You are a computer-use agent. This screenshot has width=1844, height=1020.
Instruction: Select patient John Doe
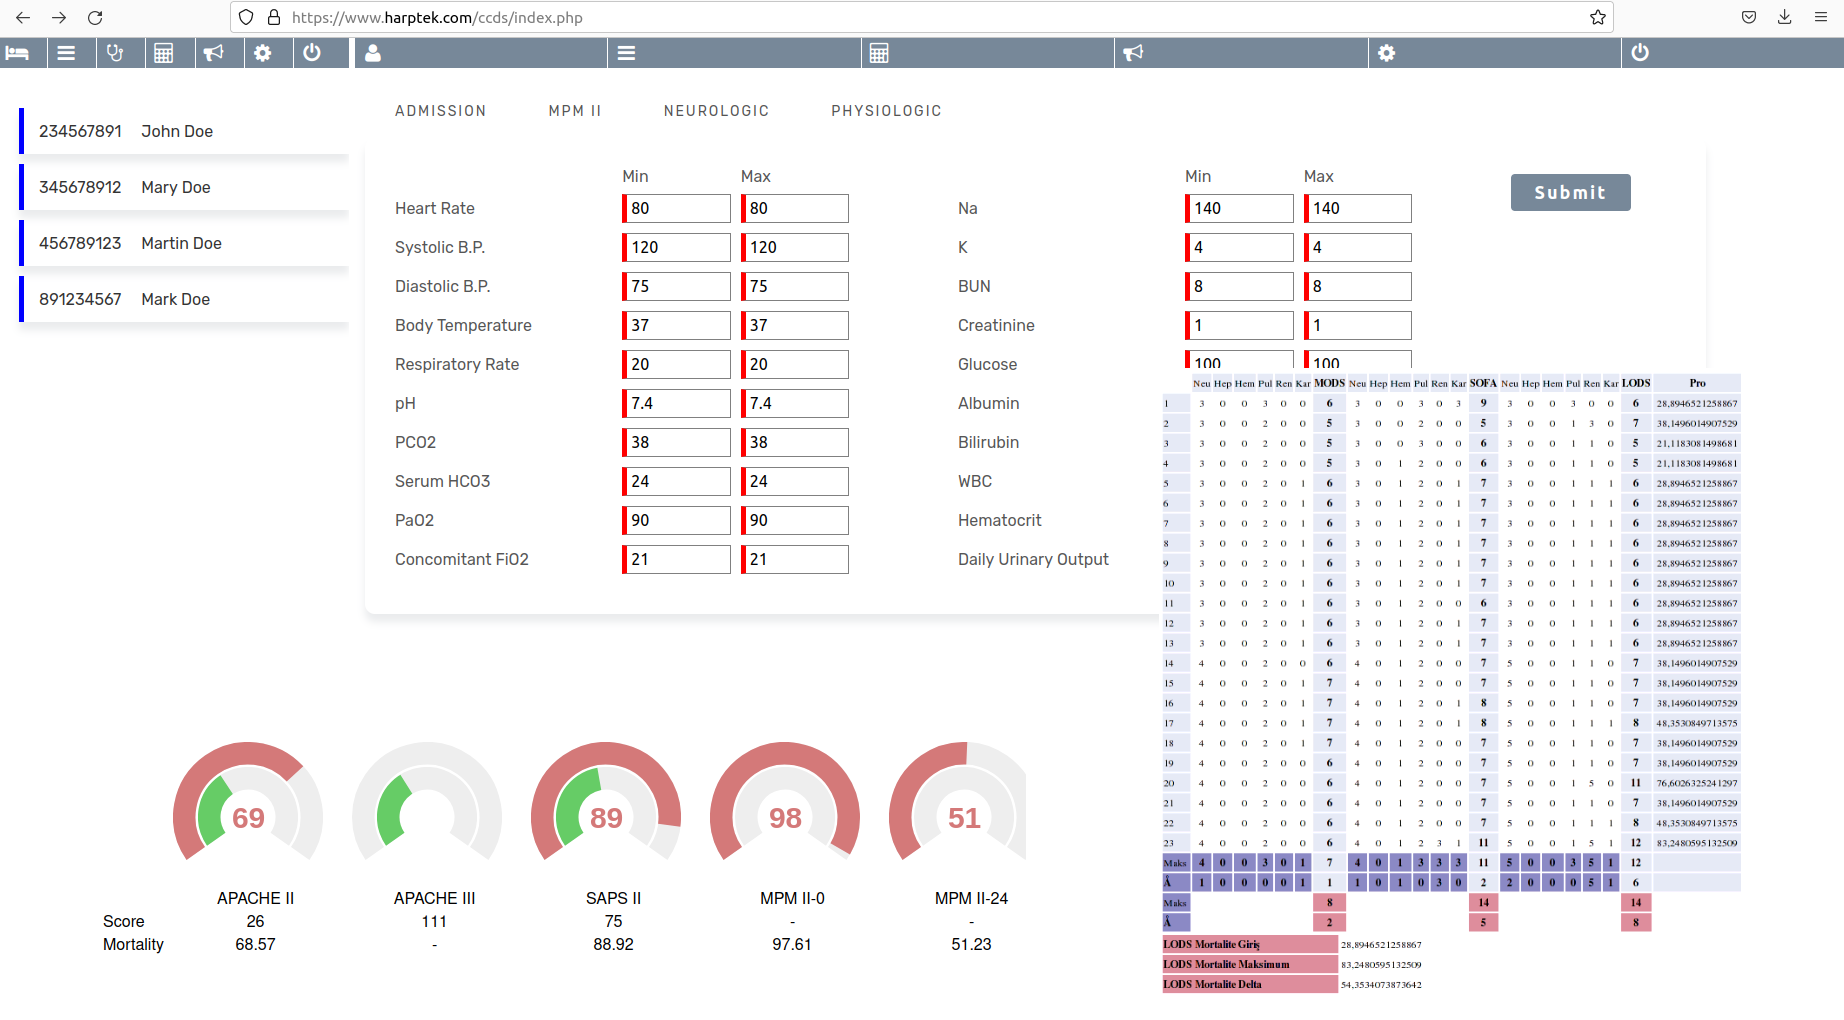pyautogui.click(x=184, y=131)
